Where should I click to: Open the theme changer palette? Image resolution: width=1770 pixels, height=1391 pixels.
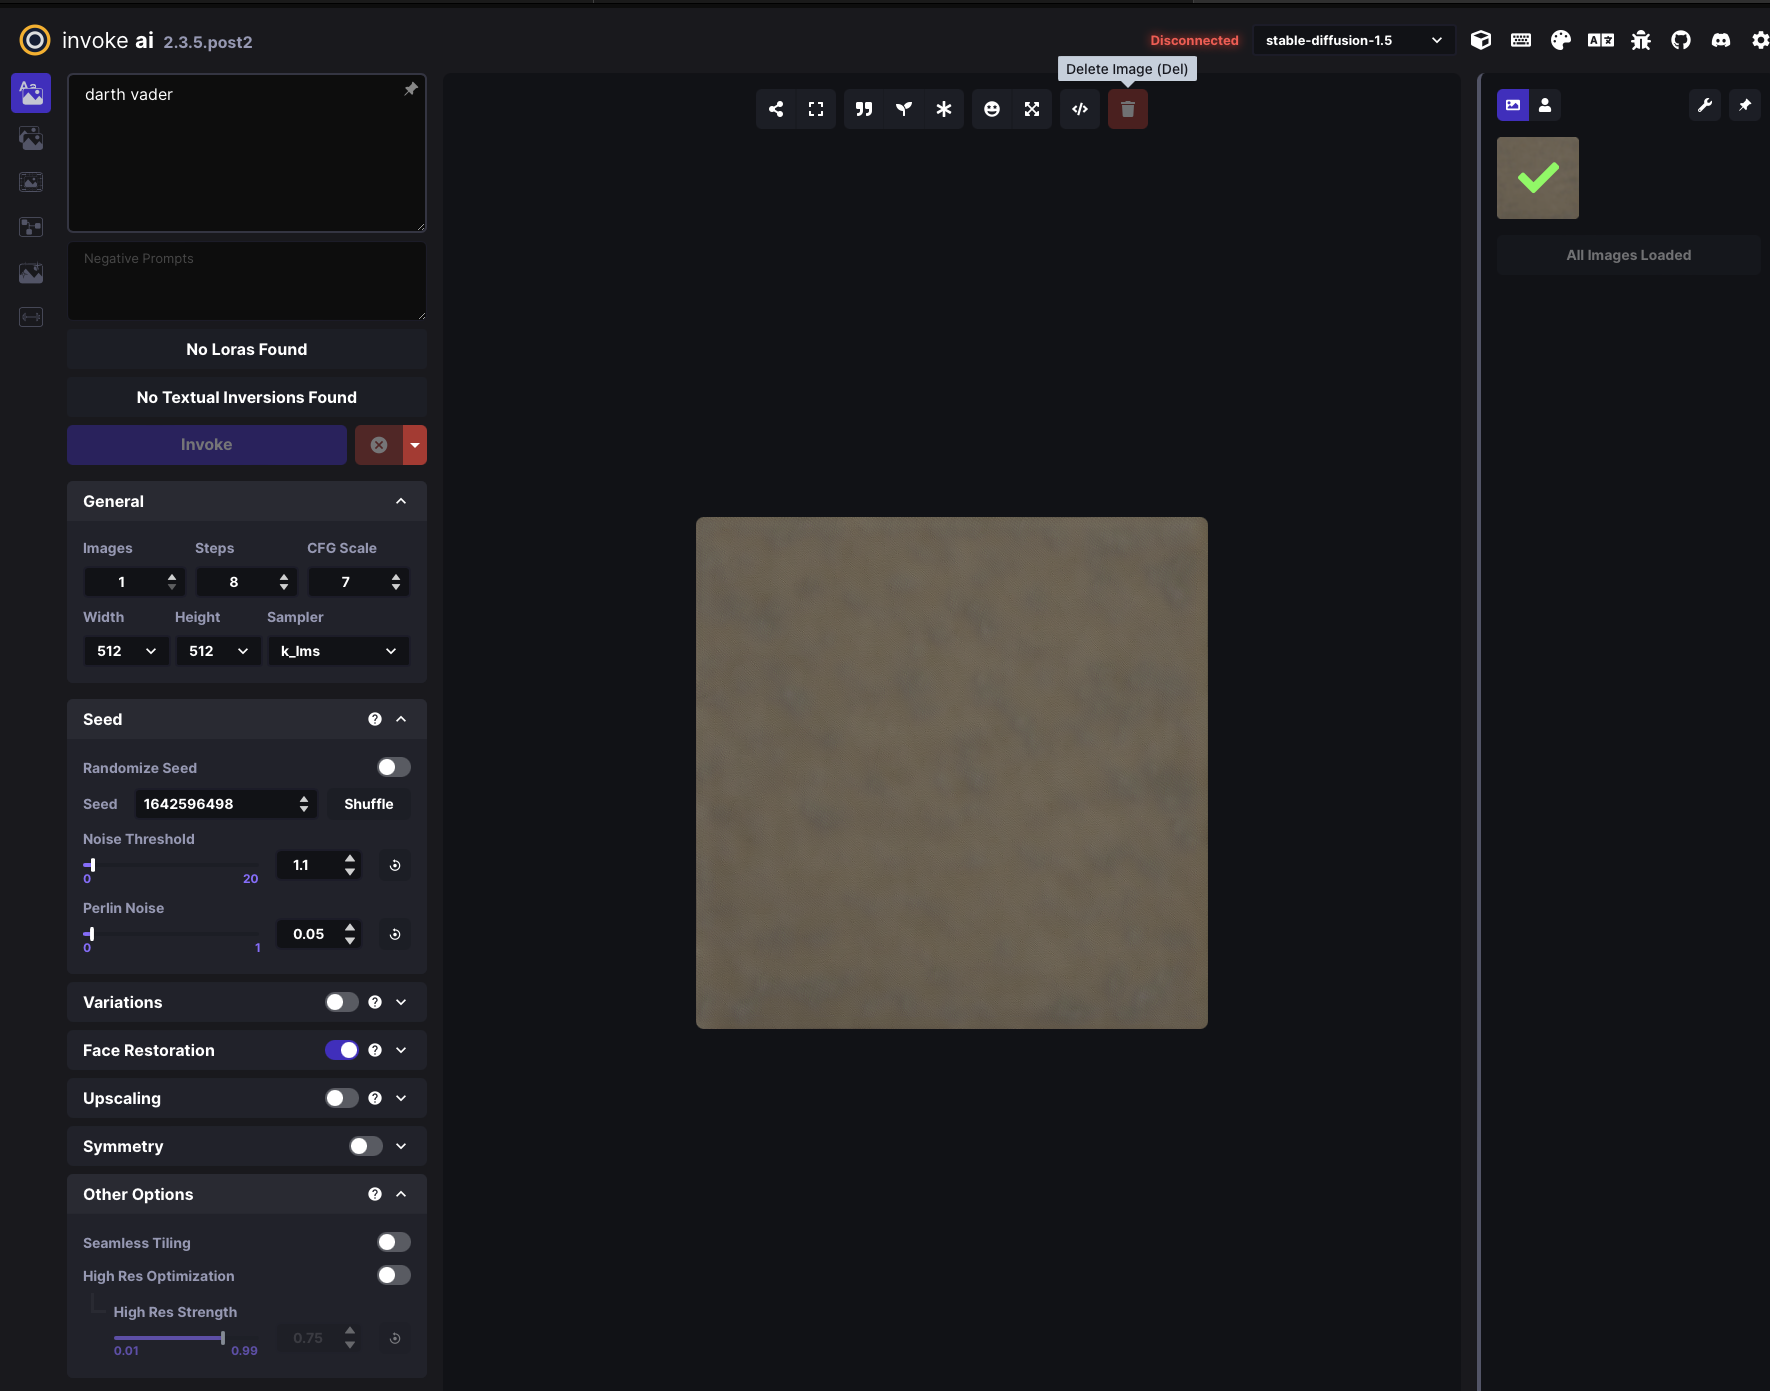pyautogui.click(x=1561, y=40)
